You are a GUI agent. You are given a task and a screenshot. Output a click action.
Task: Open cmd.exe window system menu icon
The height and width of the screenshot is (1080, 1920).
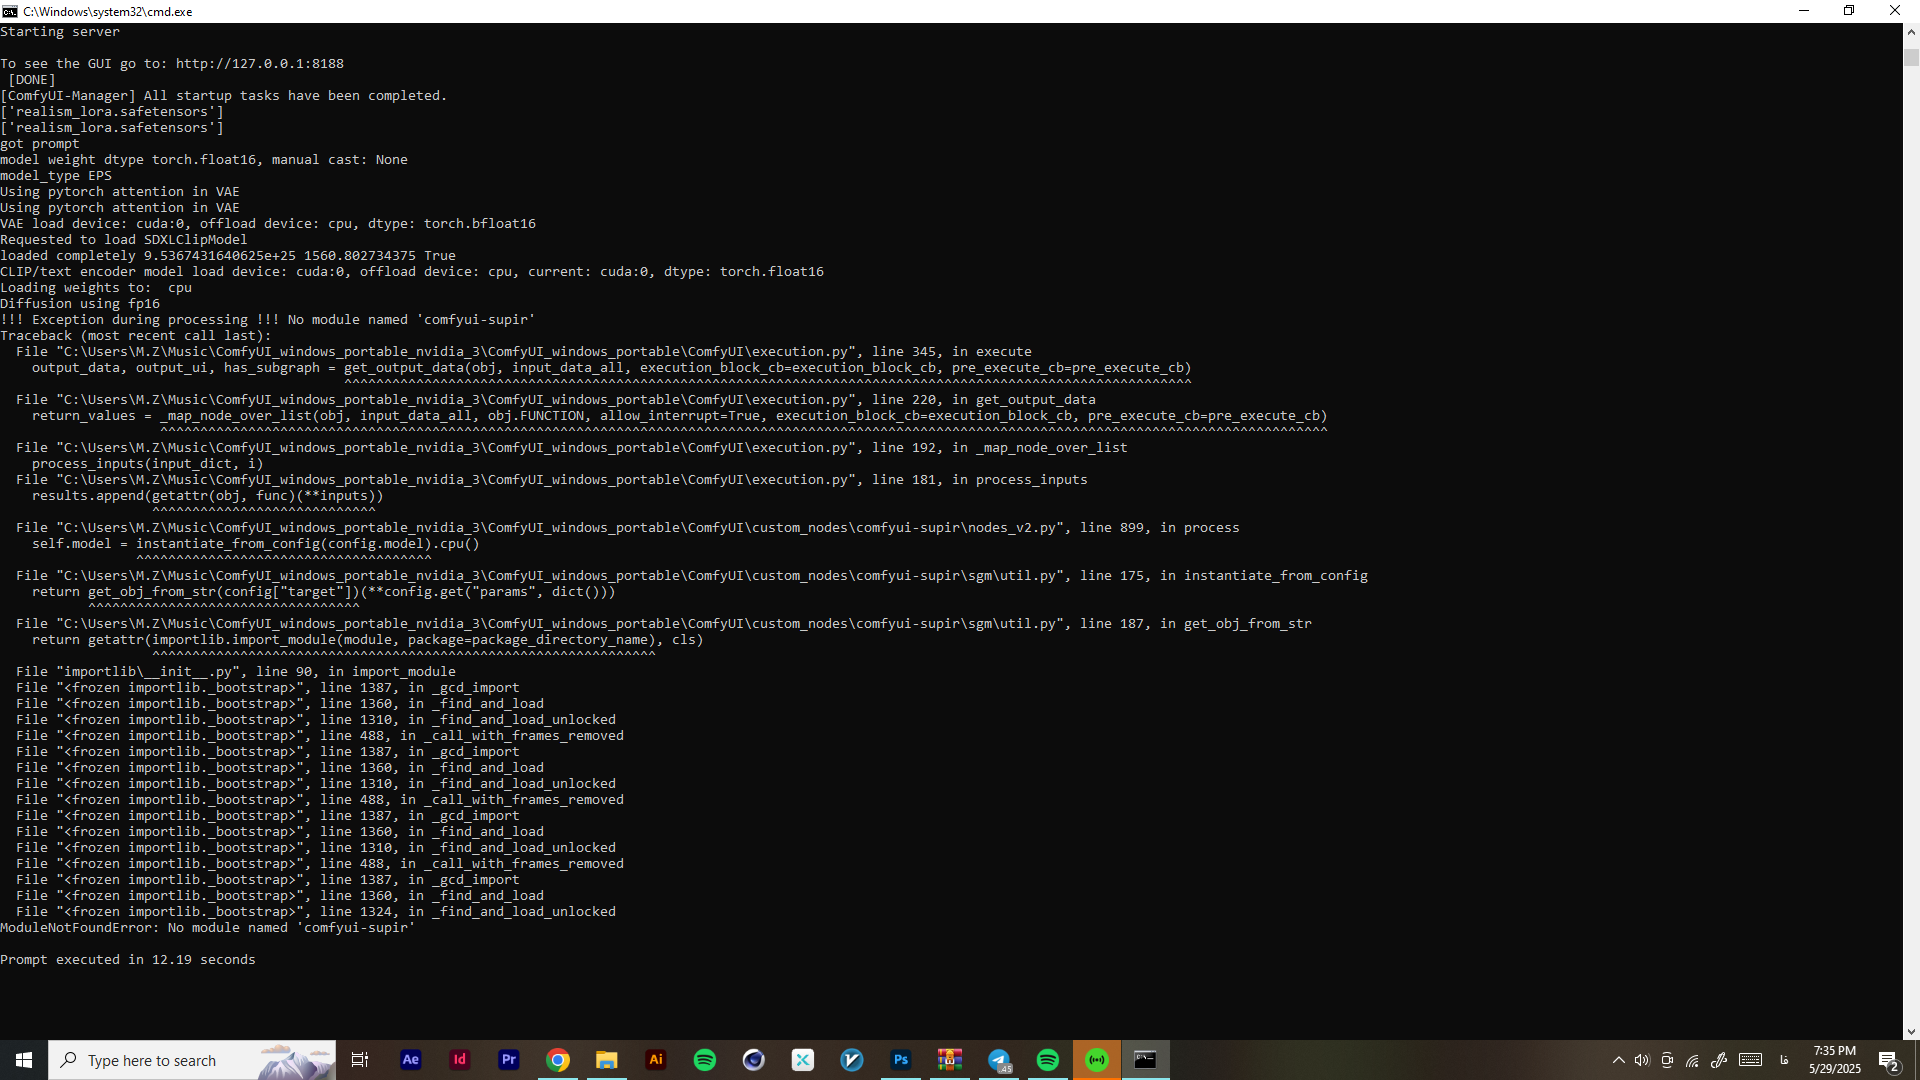pos(10,11)
